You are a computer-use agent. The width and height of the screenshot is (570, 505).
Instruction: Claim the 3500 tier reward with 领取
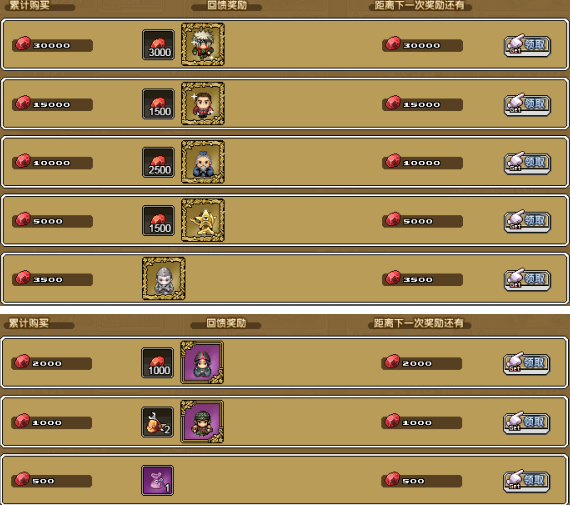[527, 280]
